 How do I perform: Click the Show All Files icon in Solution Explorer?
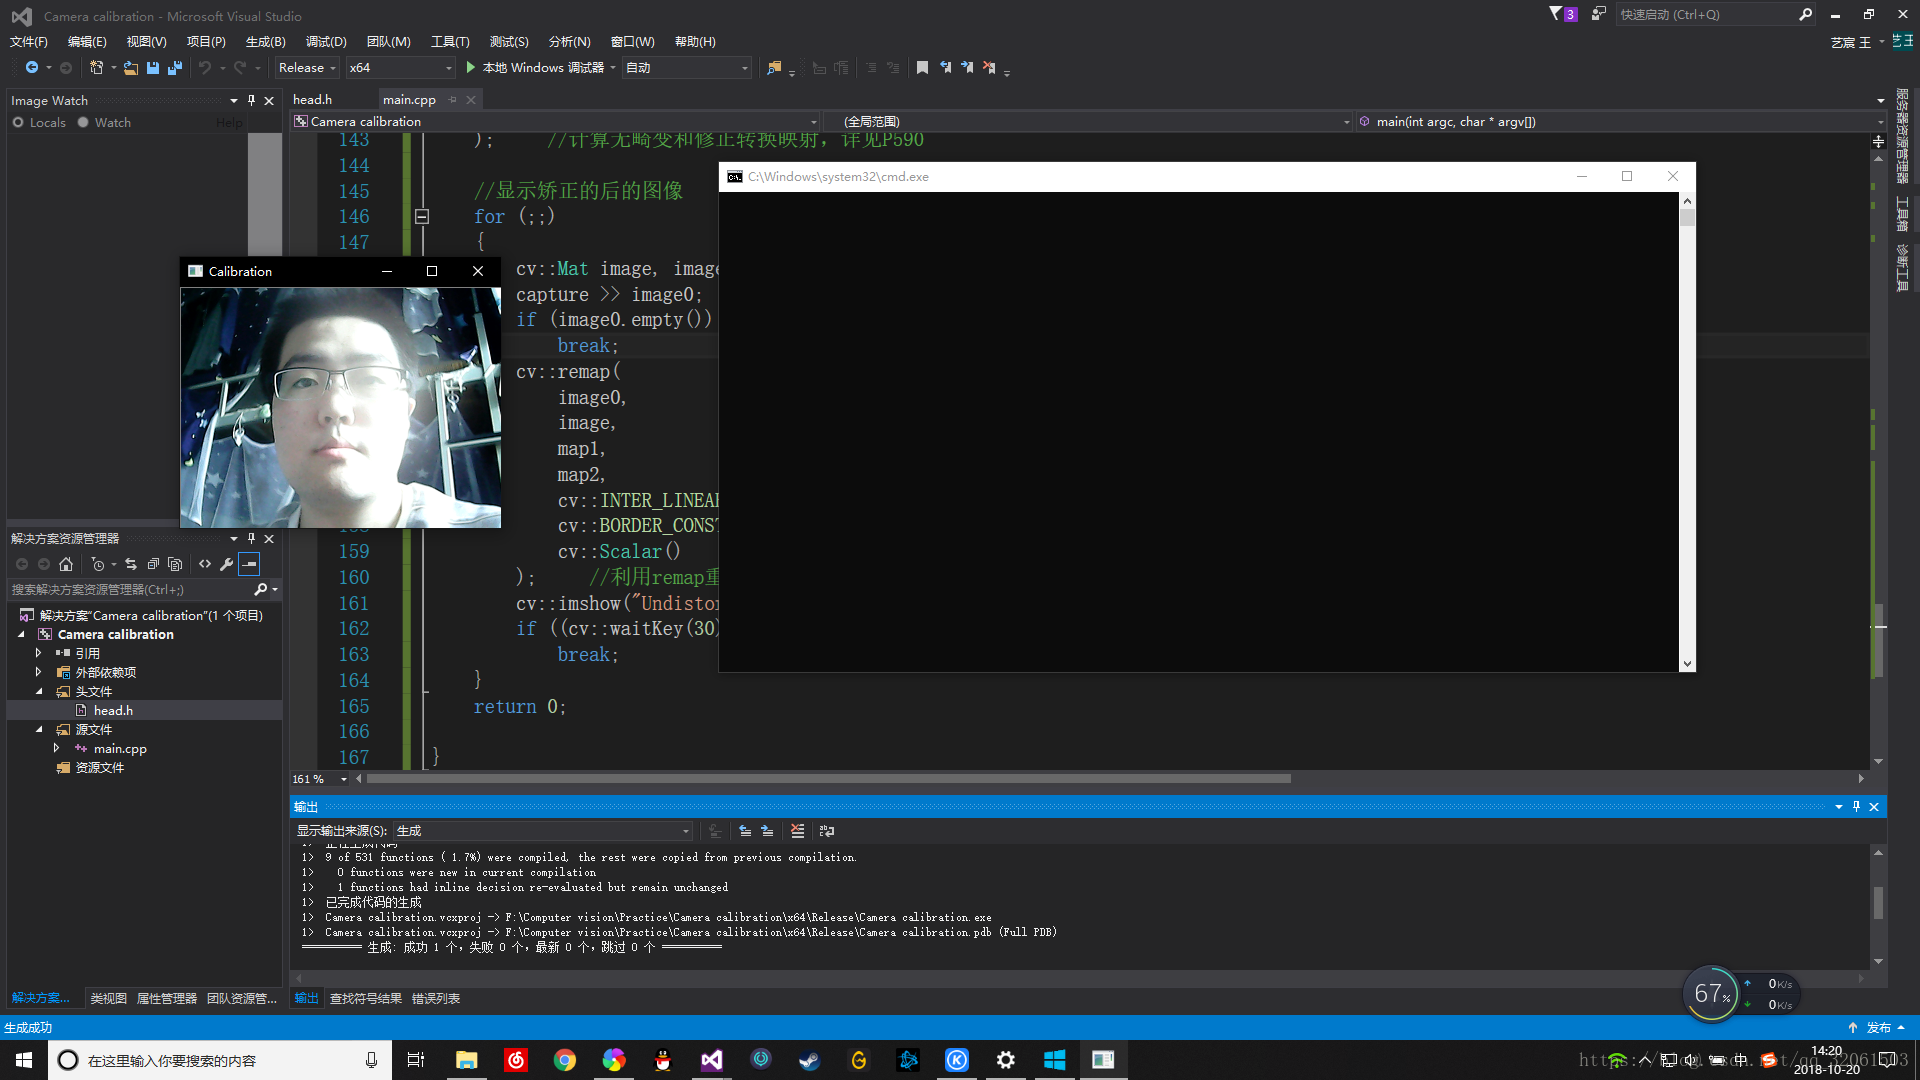coord(175,564)
